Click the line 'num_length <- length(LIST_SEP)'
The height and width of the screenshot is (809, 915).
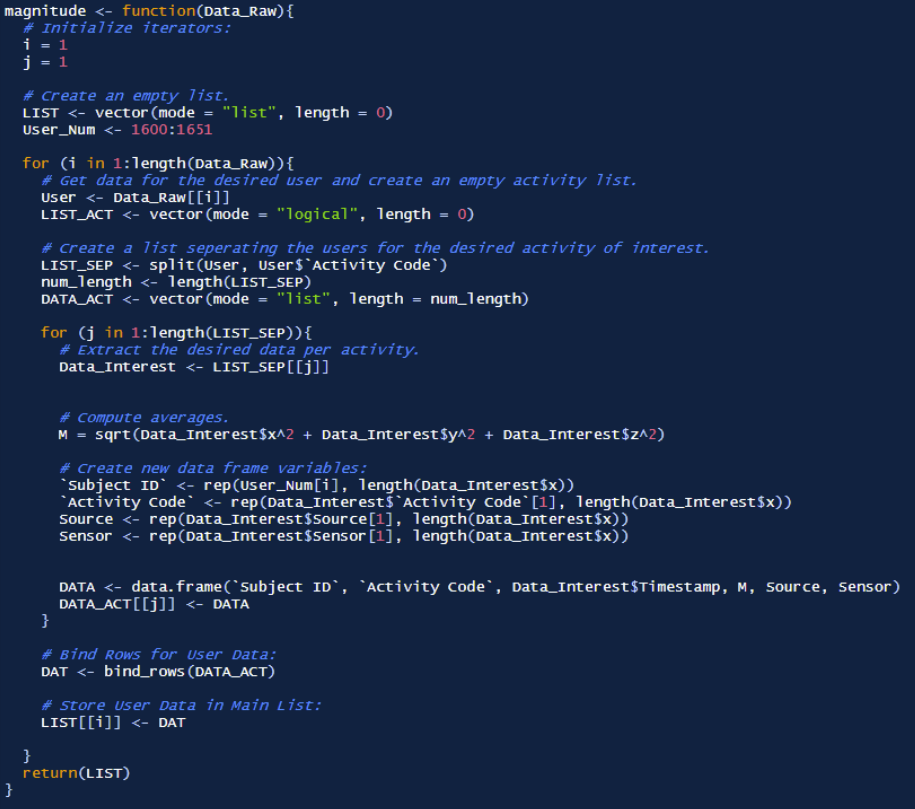176,282
